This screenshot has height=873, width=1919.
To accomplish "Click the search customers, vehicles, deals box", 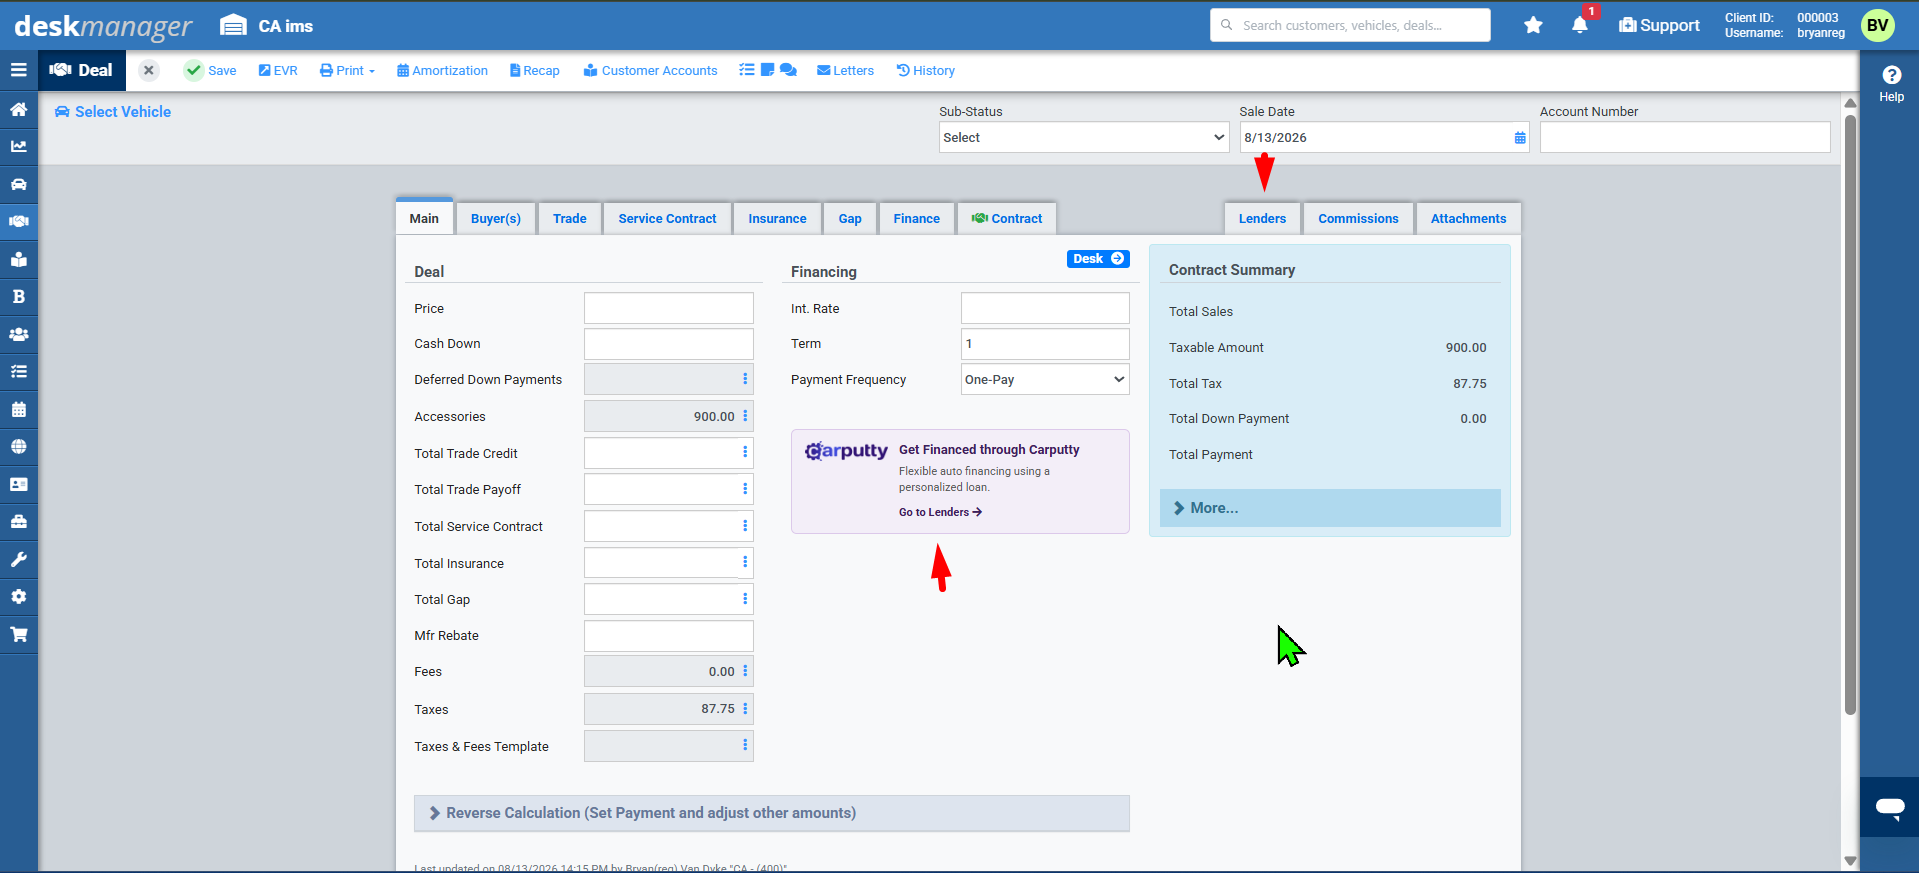I will 1350,25.
